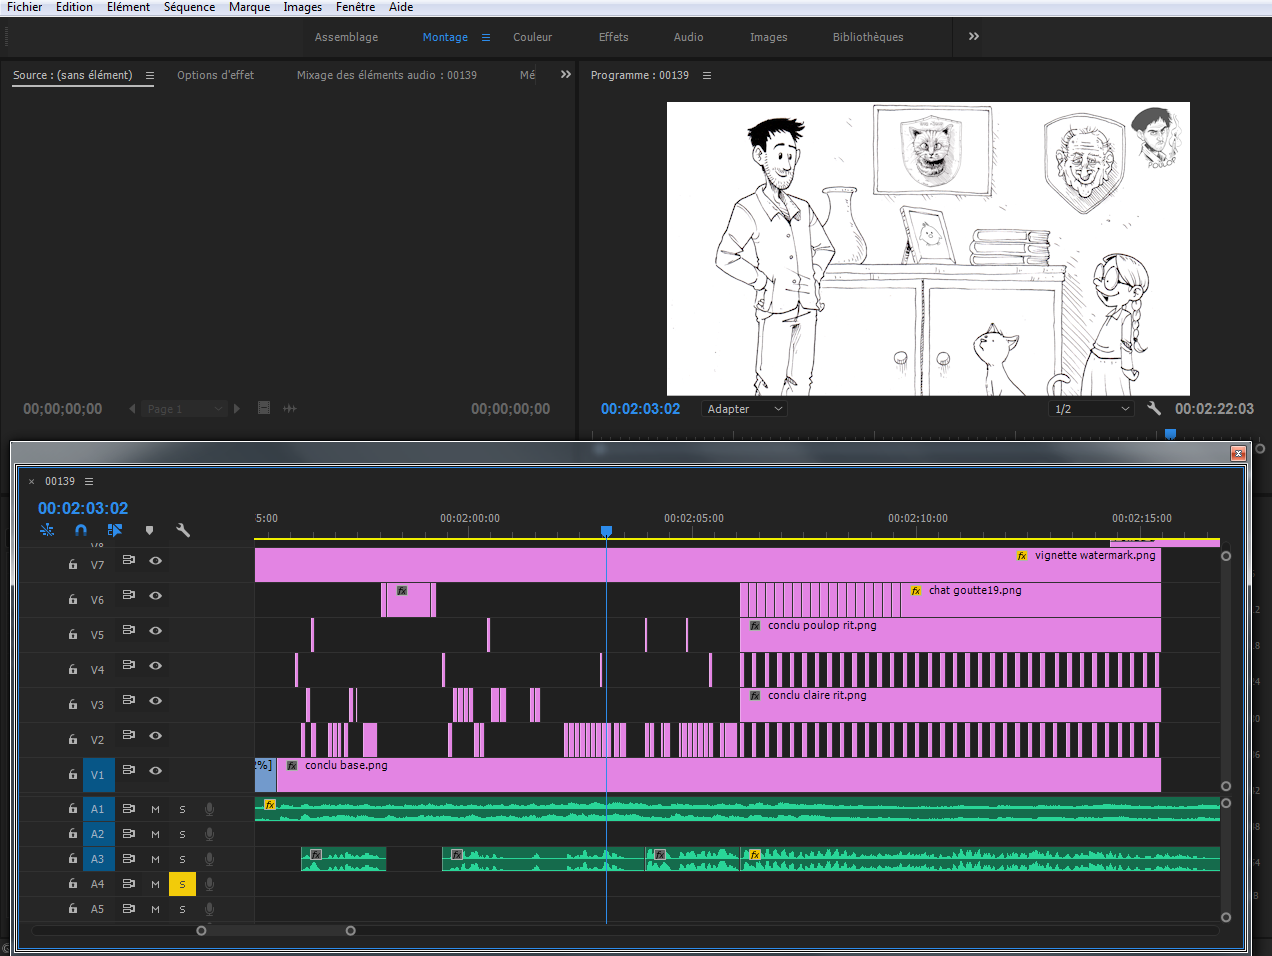Click the timeline horizontal zoom scrollbar
This screenshot has width=1272, height=956.
tap(275, 931)
